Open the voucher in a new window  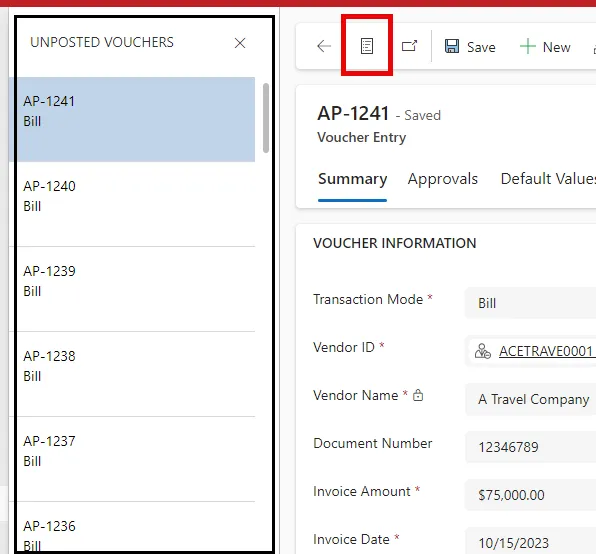[409, 46]
